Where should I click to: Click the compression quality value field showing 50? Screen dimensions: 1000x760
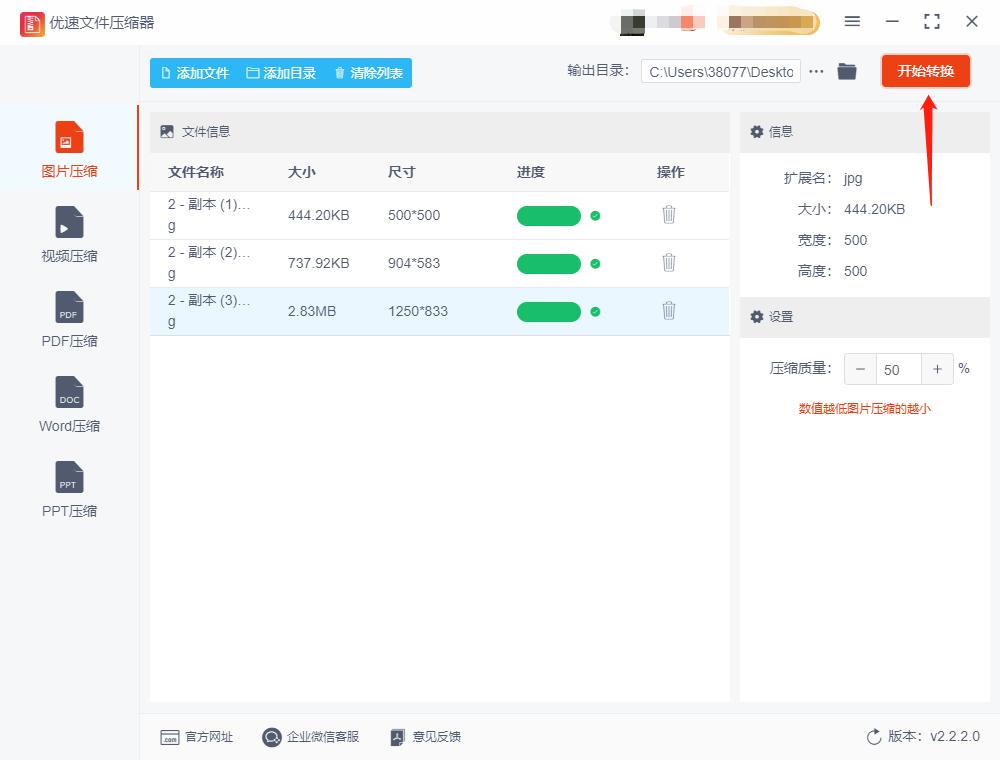(x=898, y=369)
